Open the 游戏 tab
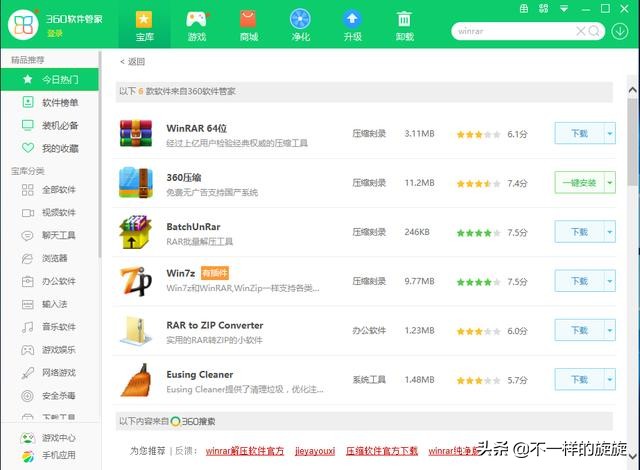This screenshot has height=470, width=640. [x=197, y=26]
